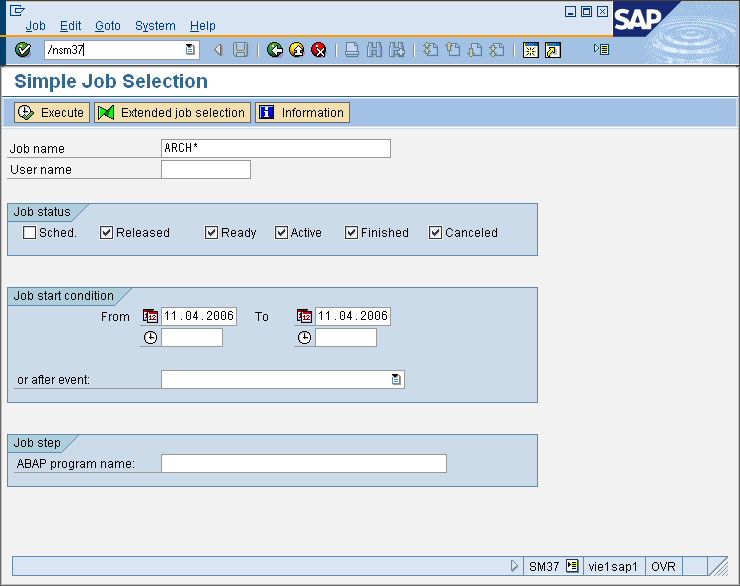Image resolution: width=740 pixels, height=586 pixels.
Task: Click the Create Shortcut icon
Action: tap(552, 50)
